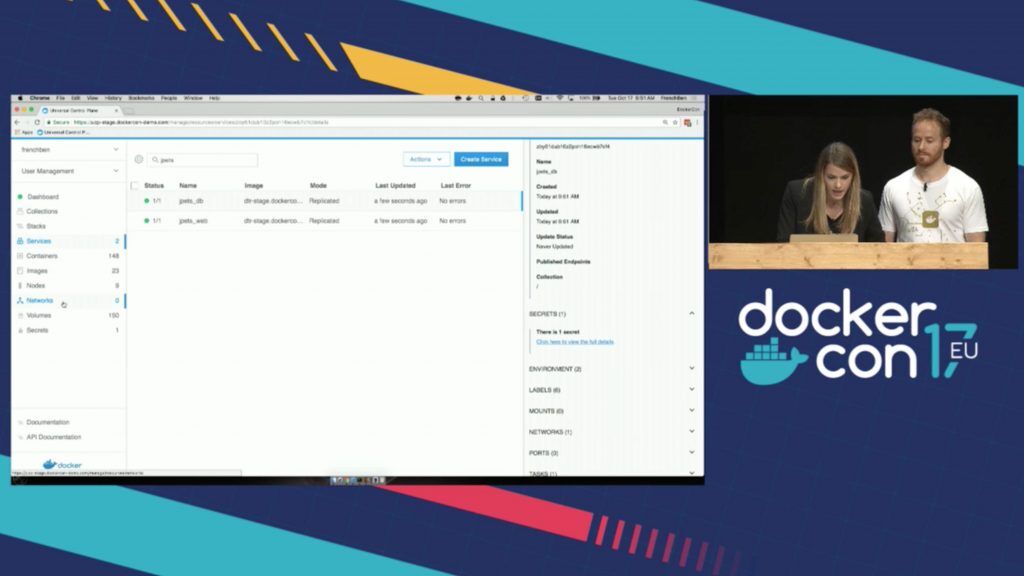The height and width of the screenshot is (576, 1024).
Task: Bookmark this page with the star icon
Action: click(675, 122)
